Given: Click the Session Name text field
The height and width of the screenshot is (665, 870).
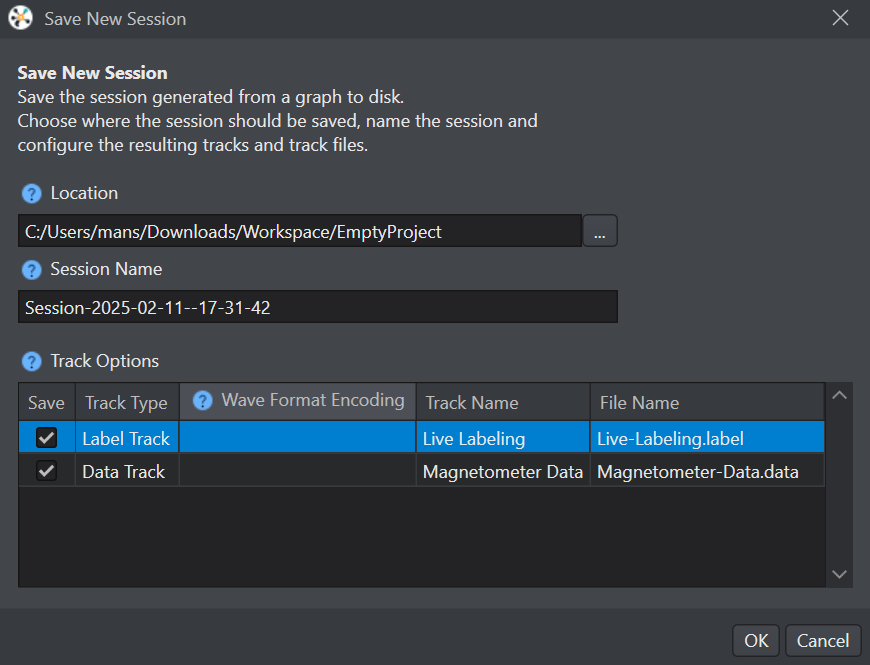Looking at the screenshot, I should (318, 307).
